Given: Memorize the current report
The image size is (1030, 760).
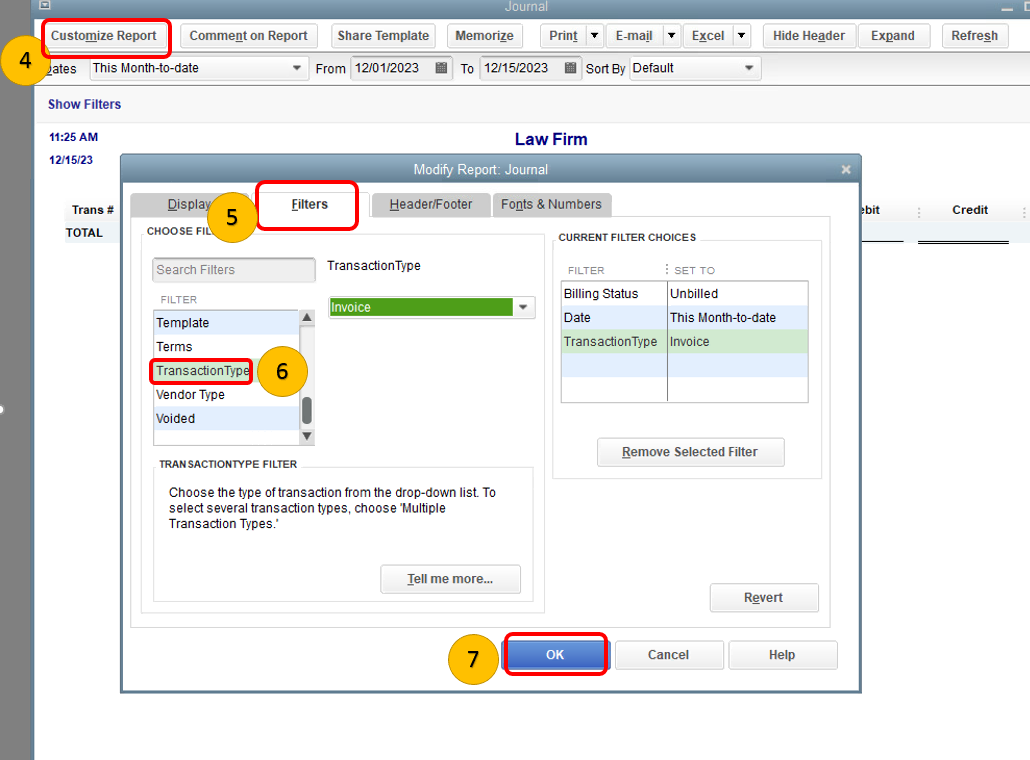Looking at the screenshot, I should tap(484, 35).
